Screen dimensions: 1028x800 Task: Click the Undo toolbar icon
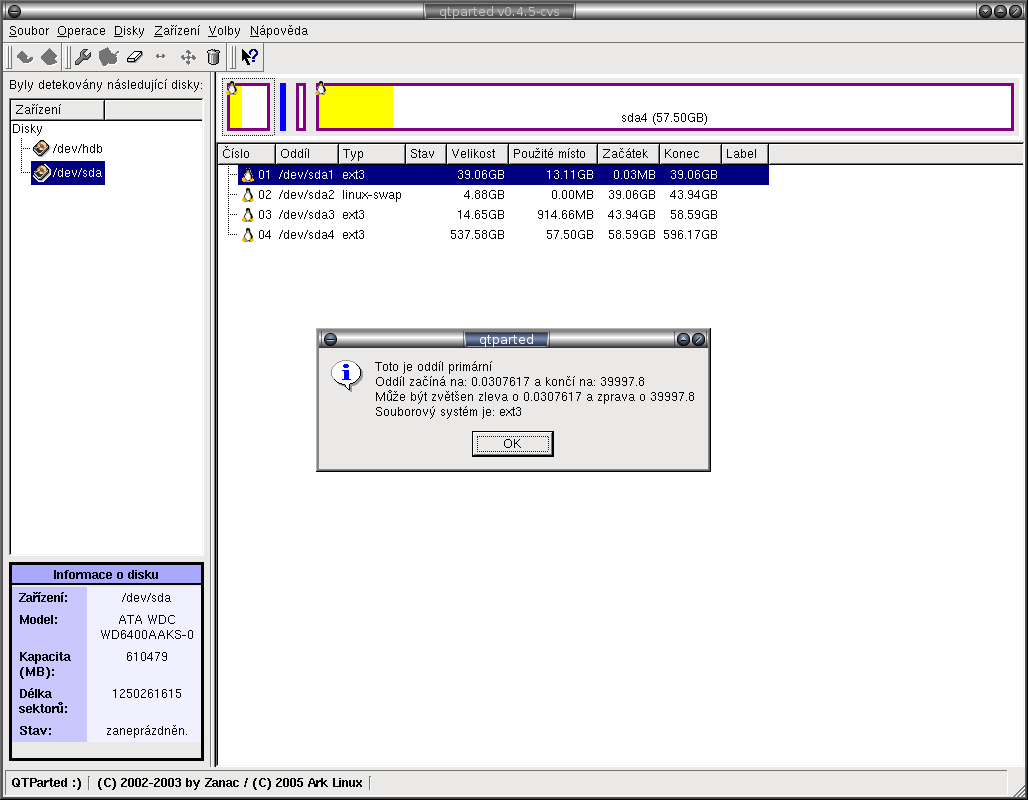click(25, 57)
